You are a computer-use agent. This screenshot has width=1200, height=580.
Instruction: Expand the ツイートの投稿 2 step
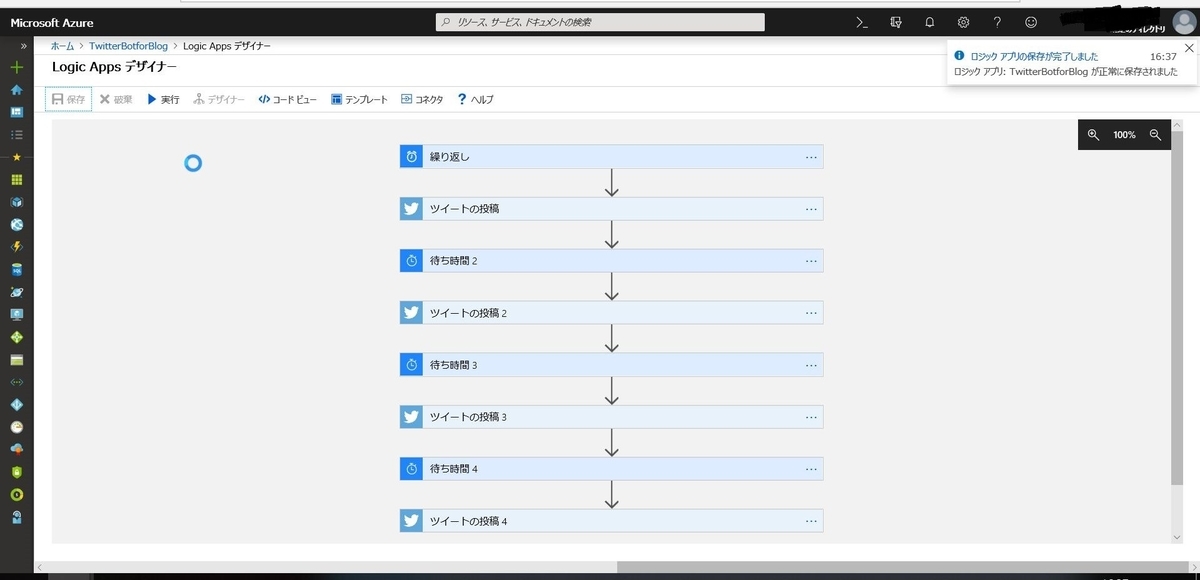pos(611,313)
